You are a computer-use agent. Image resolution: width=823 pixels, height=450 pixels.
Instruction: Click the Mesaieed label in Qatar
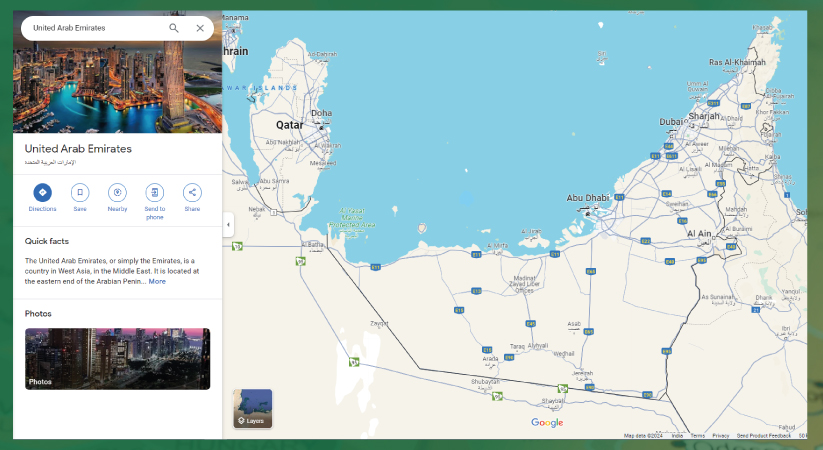click(323, 163)
